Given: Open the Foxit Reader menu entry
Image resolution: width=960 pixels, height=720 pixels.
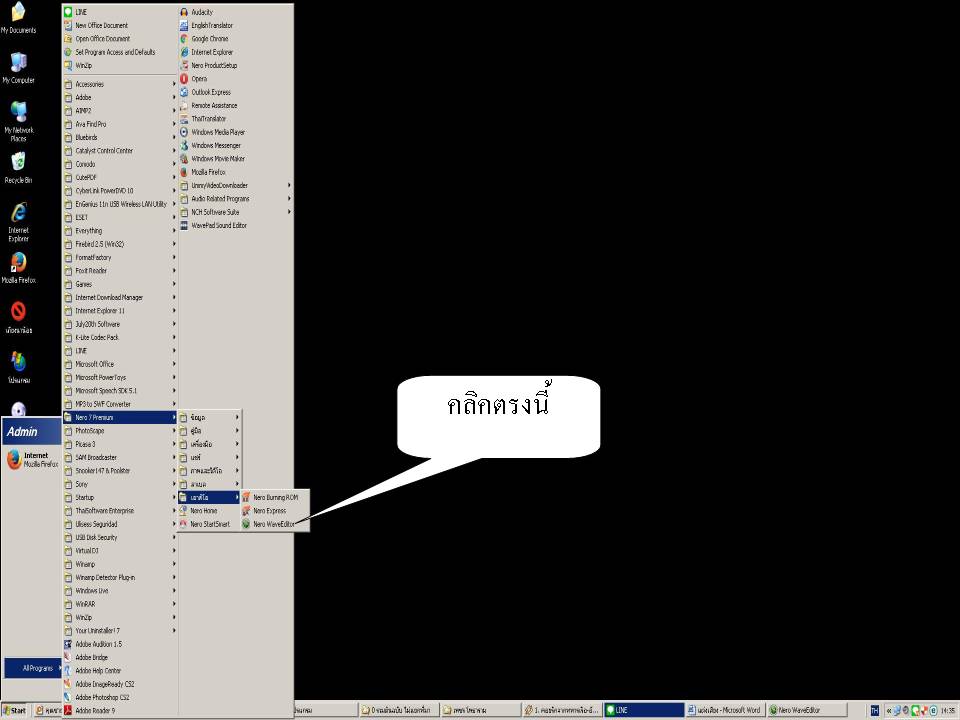Looking at the screenshot, I should tap(120, 271).
